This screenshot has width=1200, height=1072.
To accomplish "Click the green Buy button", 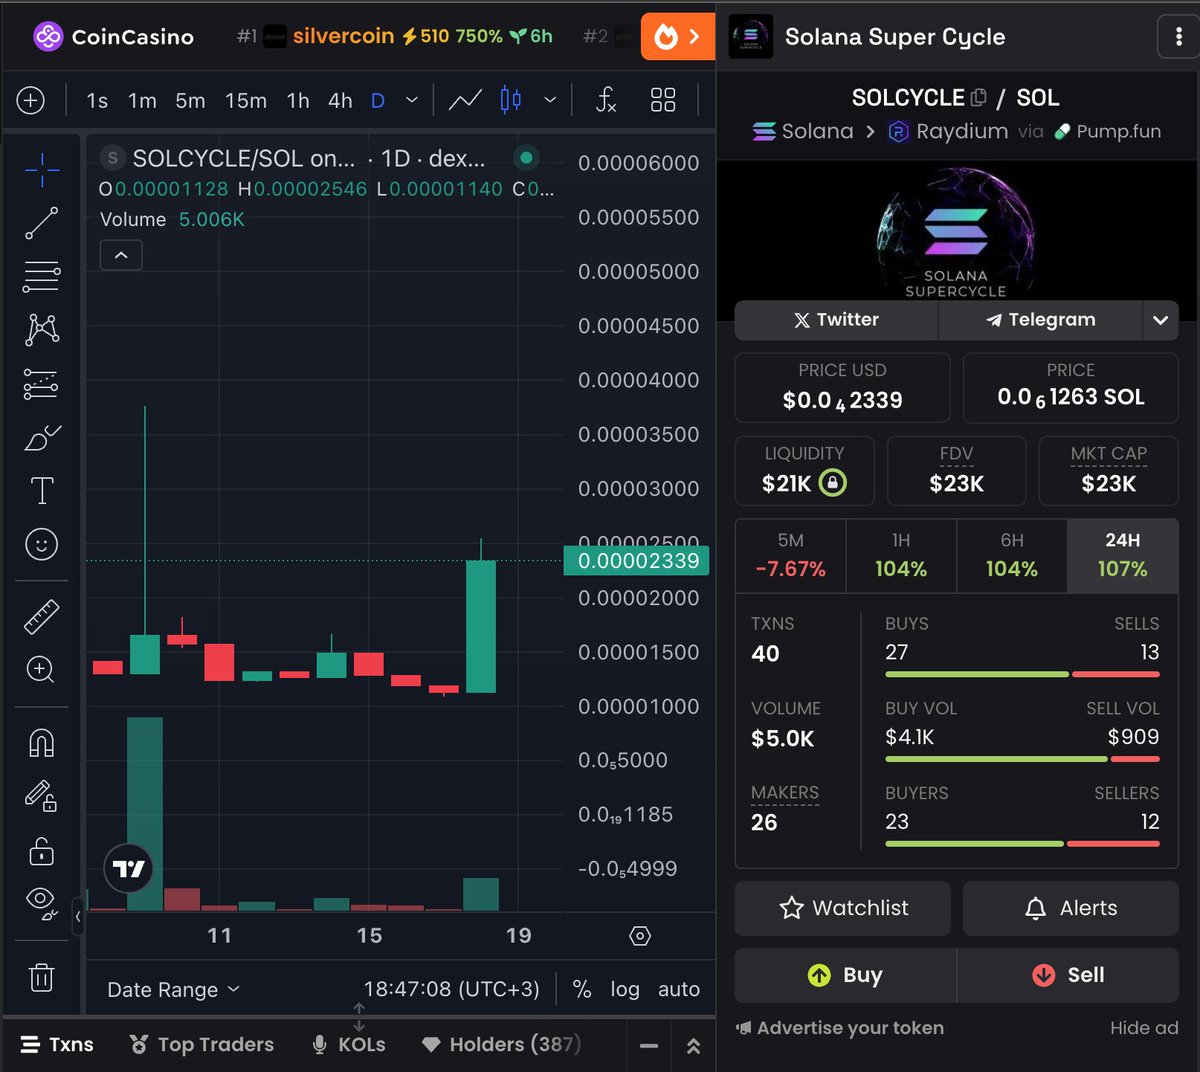I will [845, 975].
